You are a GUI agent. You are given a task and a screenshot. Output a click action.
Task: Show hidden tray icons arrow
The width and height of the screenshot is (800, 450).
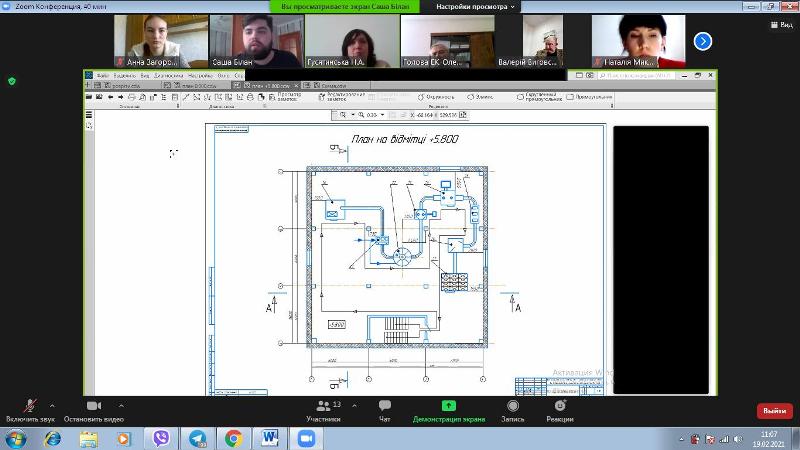[x=681, y=439]
